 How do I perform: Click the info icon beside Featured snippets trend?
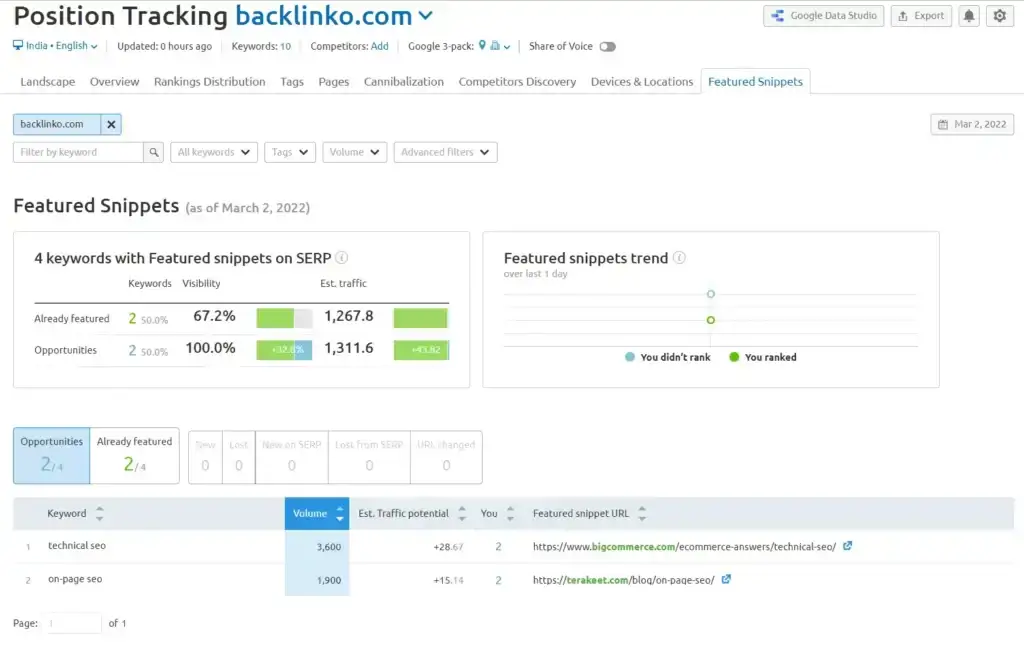pos(681,257)
